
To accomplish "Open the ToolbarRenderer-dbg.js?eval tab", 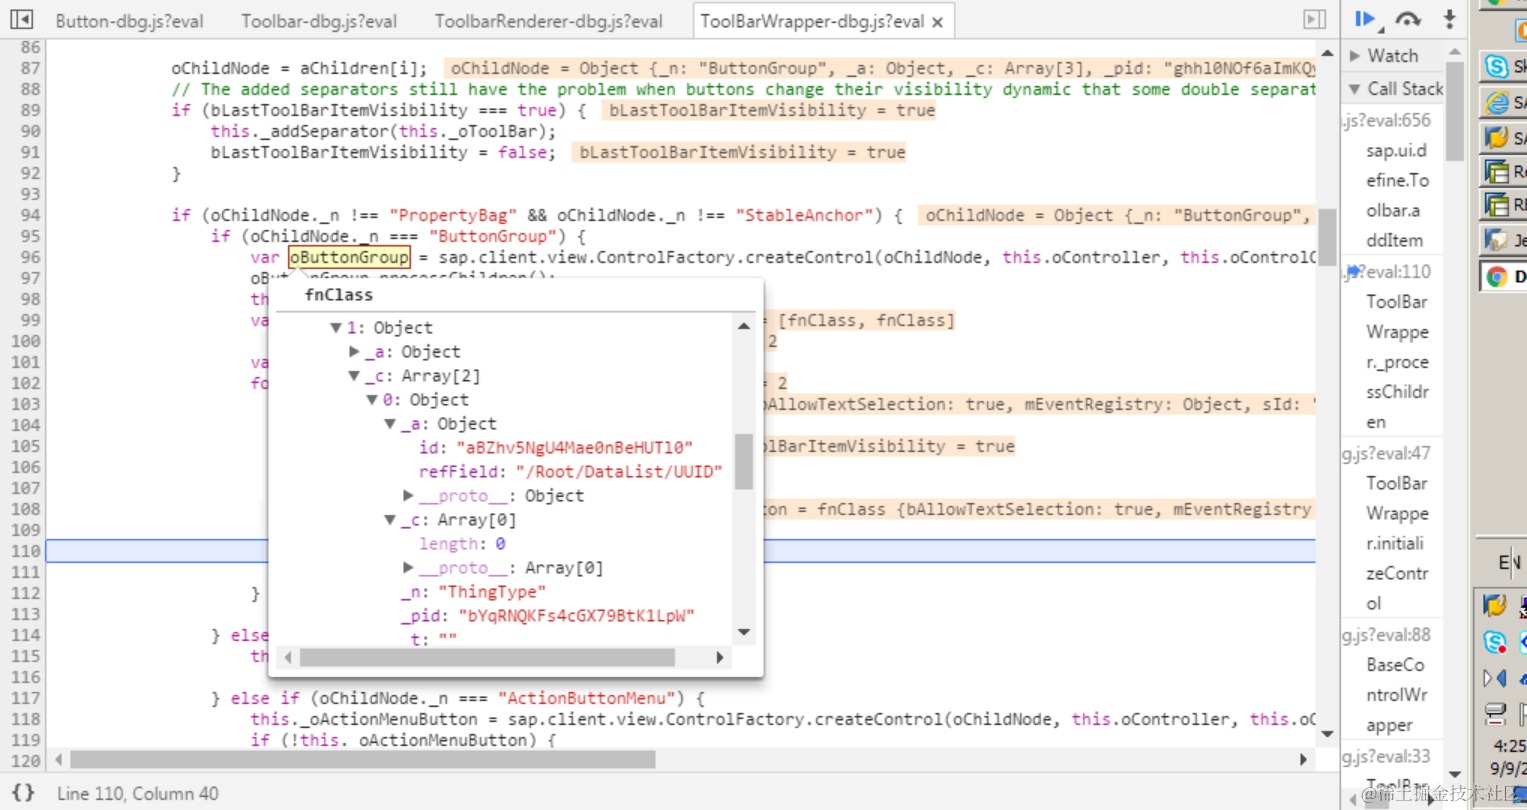I will click(548, 21).
